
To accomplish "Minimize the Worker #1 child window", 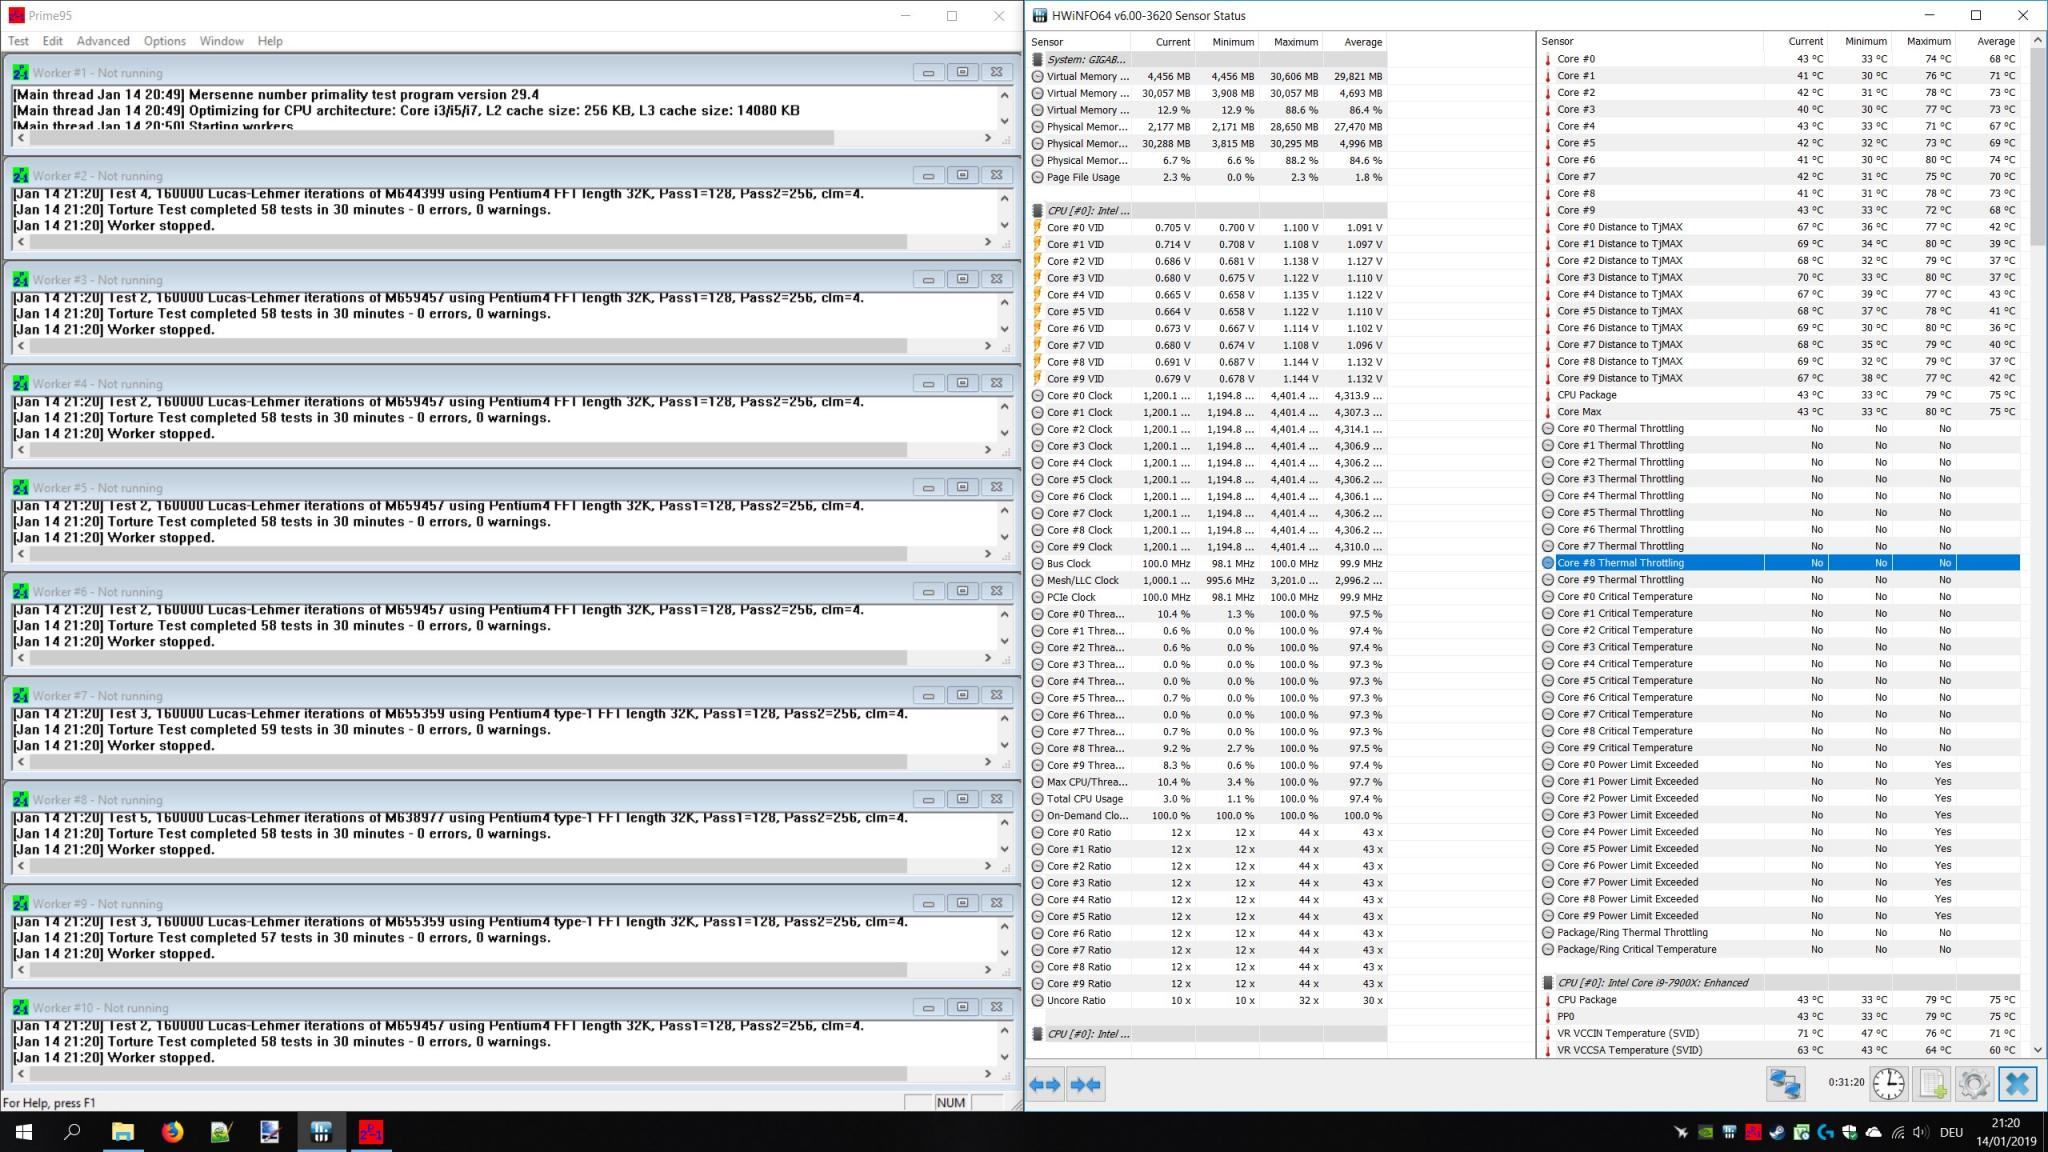I will [928, 72].
